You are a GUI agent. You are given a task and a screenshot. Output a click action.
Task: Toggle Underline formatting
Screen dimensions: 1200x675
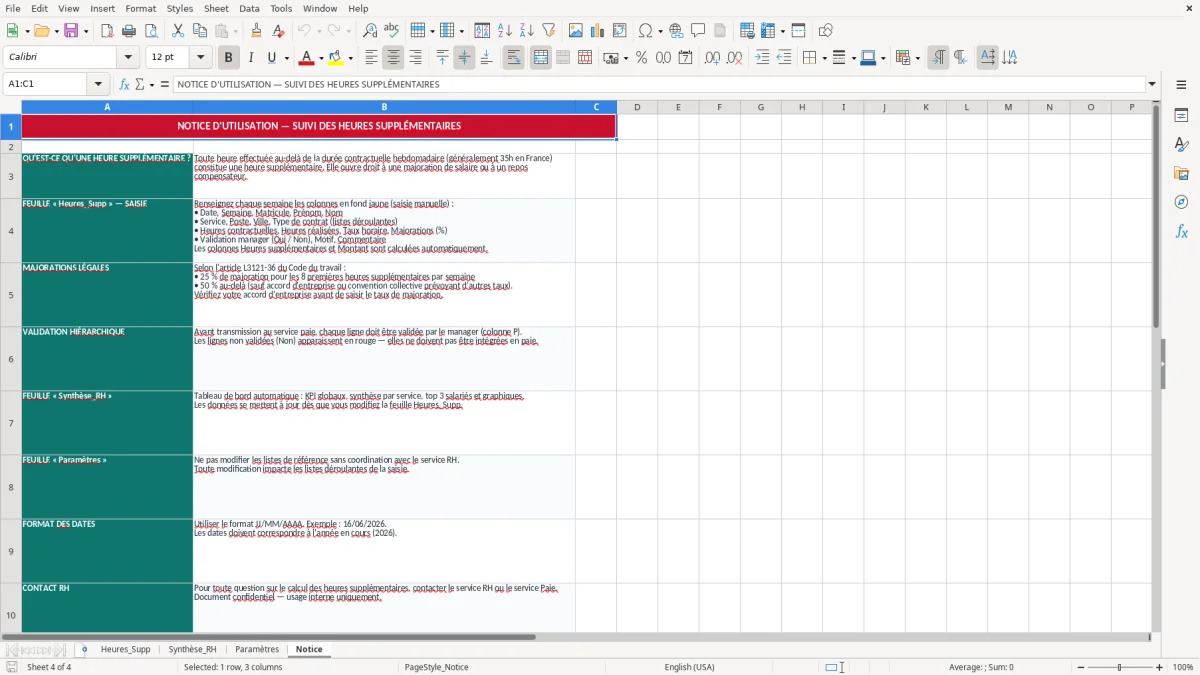tap(271, 58)
